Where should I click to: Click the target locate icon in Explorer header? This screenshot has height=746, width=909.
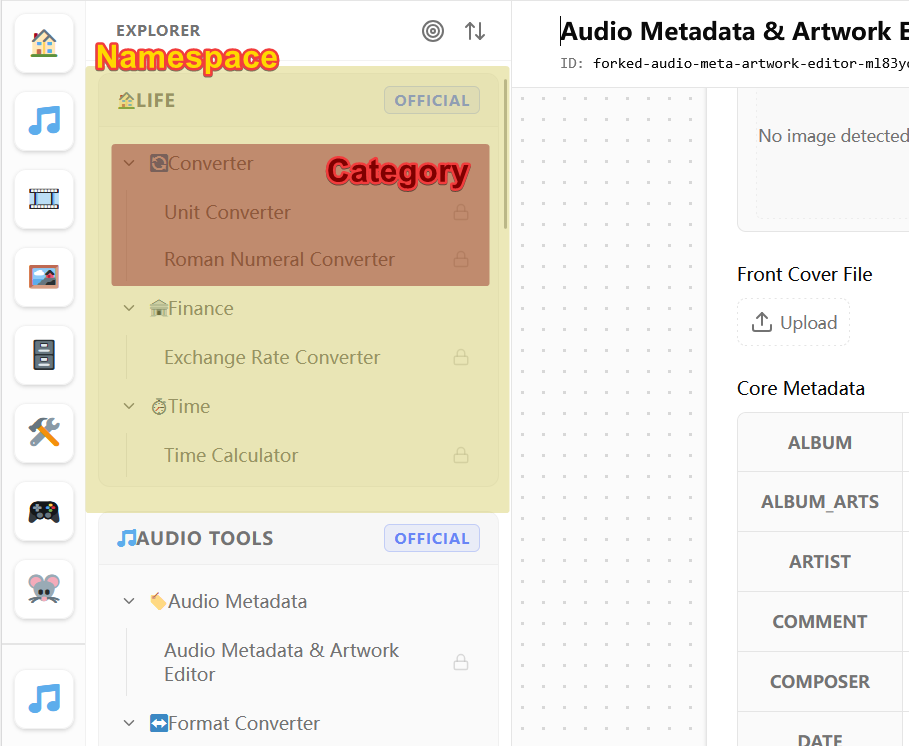point(433,31)
